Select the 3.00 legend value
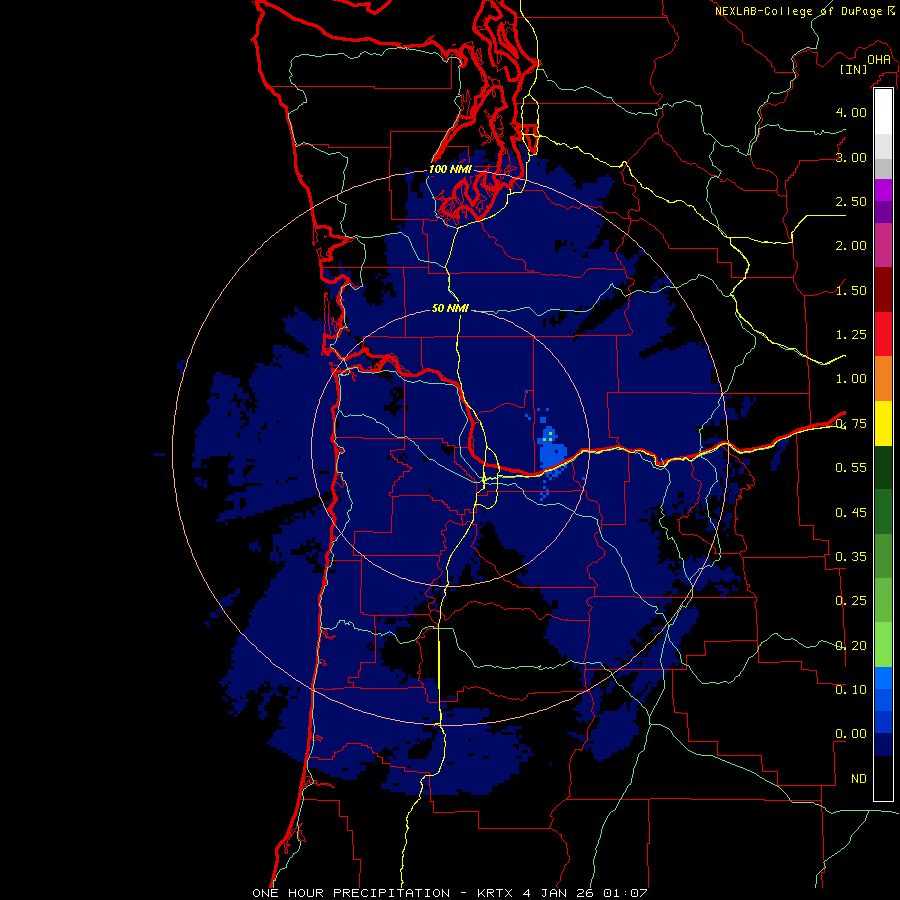This screenshot has height=900, width=900. point(851,157)
